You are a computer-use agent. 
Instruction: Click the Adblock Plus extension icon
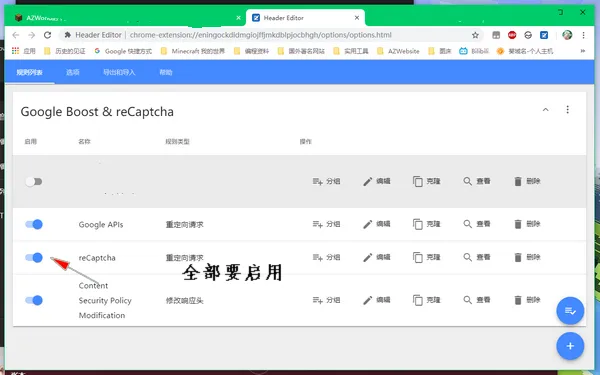click(x=512, y=35)
